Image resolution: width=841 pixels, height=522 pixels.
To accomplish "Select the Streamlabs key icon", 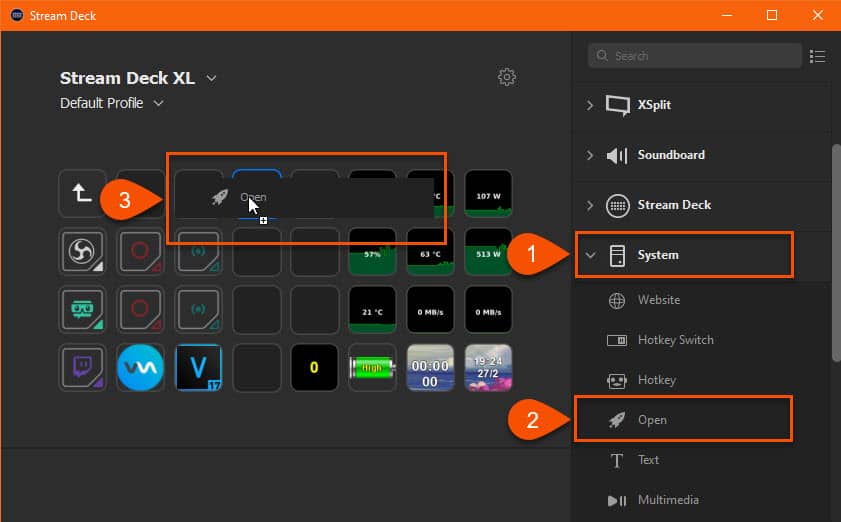I will (x=82, y=310).
